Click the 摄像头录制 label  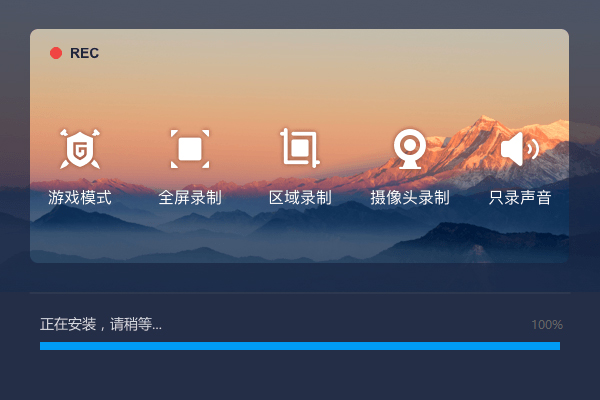[410, 198]
